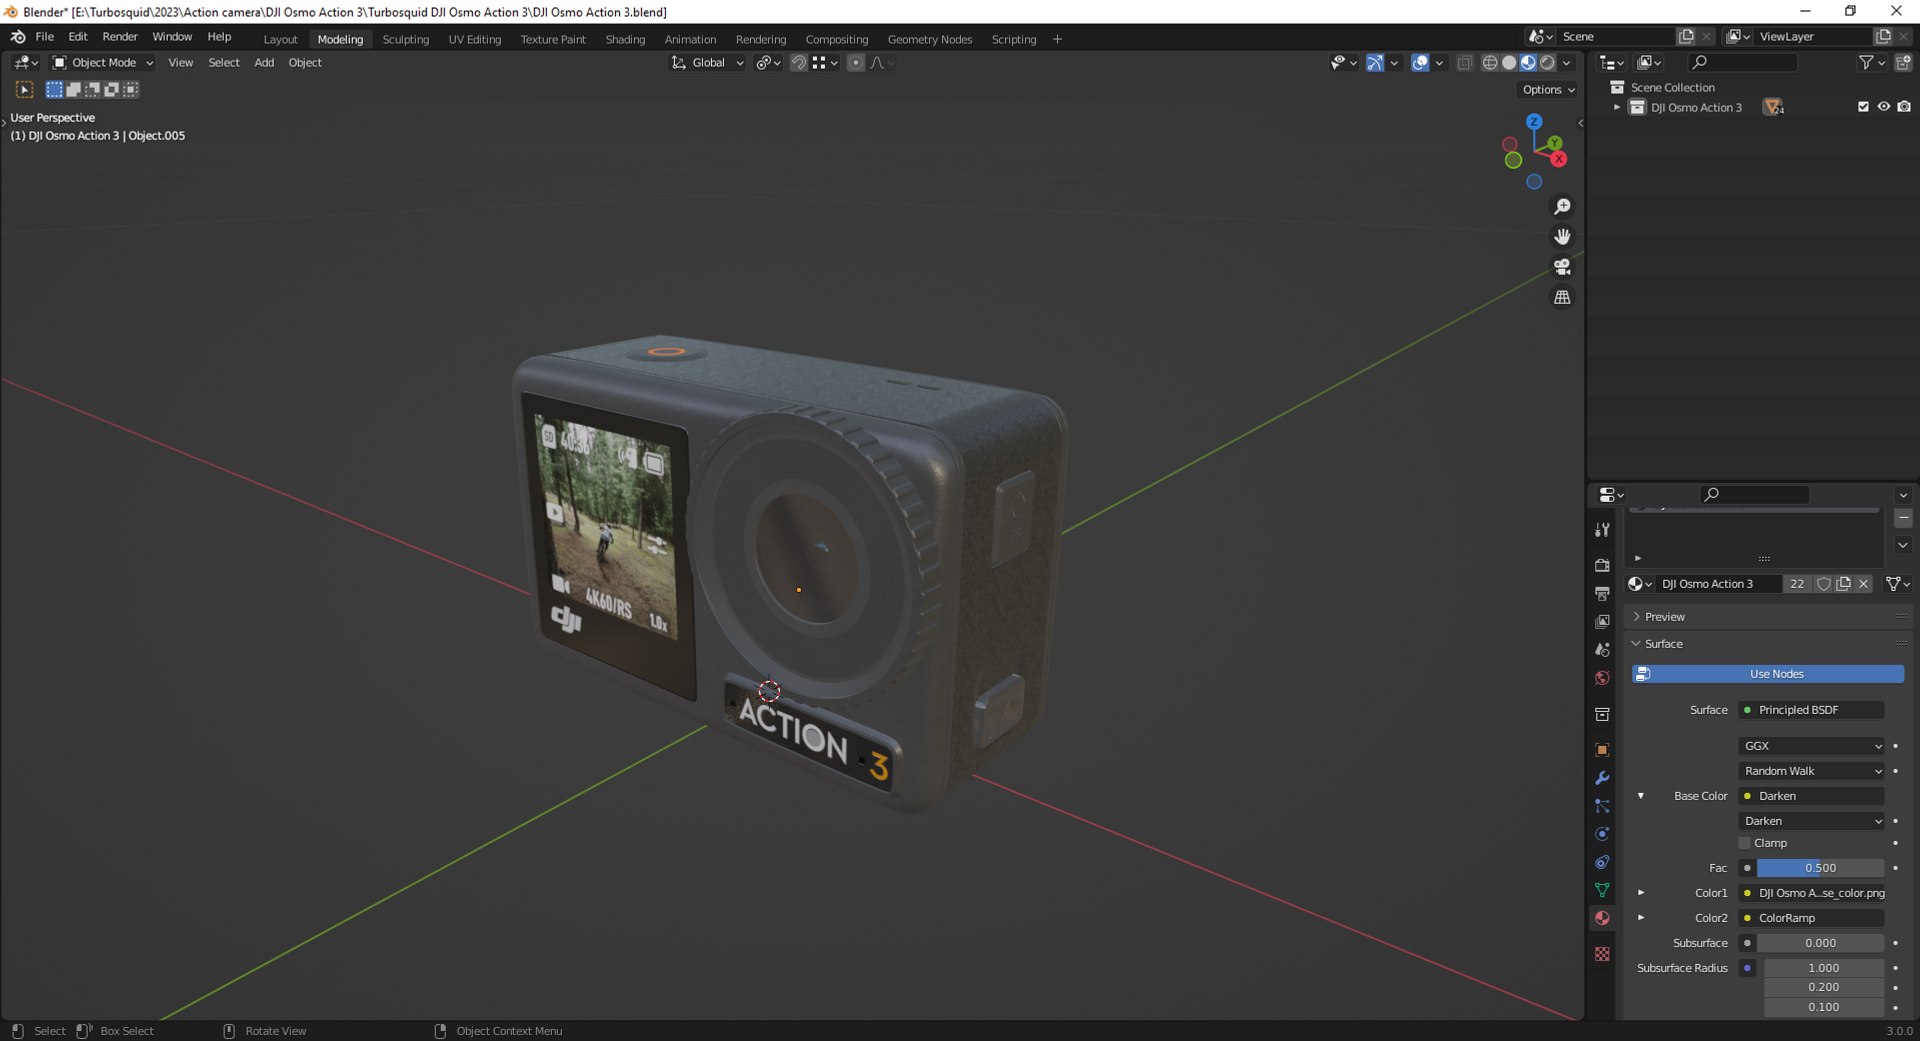Toggle viewport gizmos display
This screenshot has width=1920, height=1041.
click(x=1375, y=63)
